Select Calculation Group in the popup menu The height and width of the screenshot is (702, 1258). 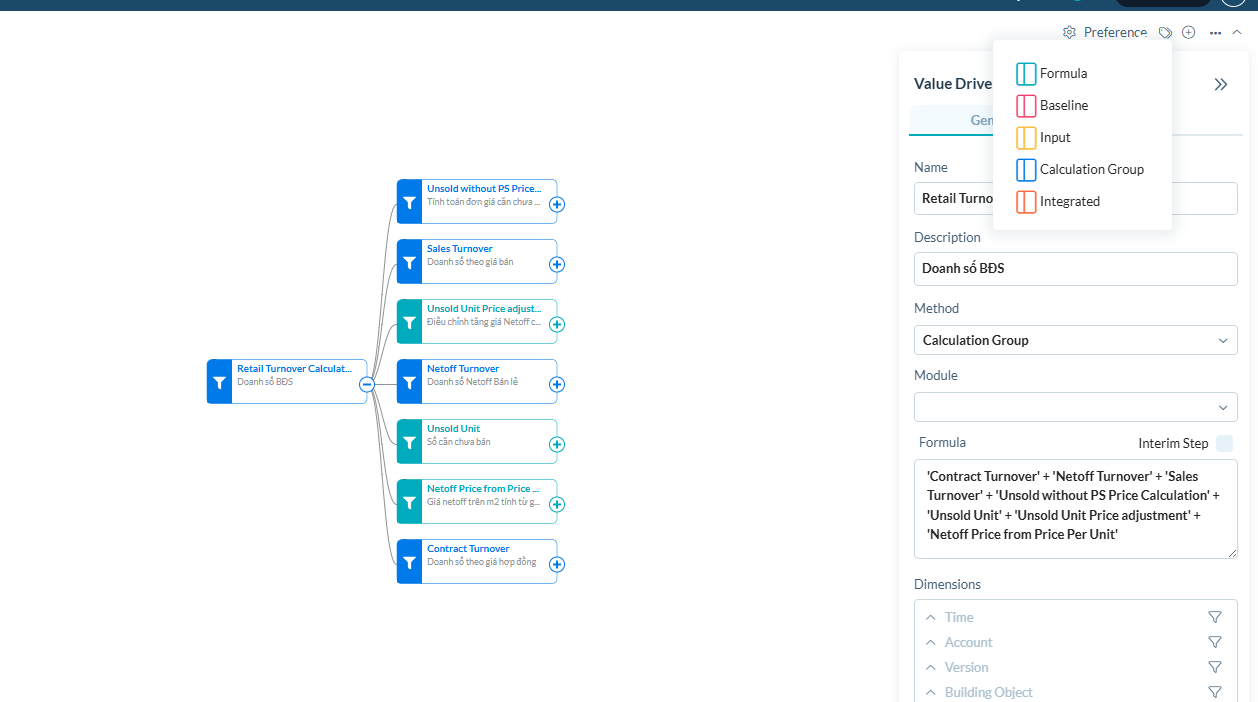[x=1089, y=169]
